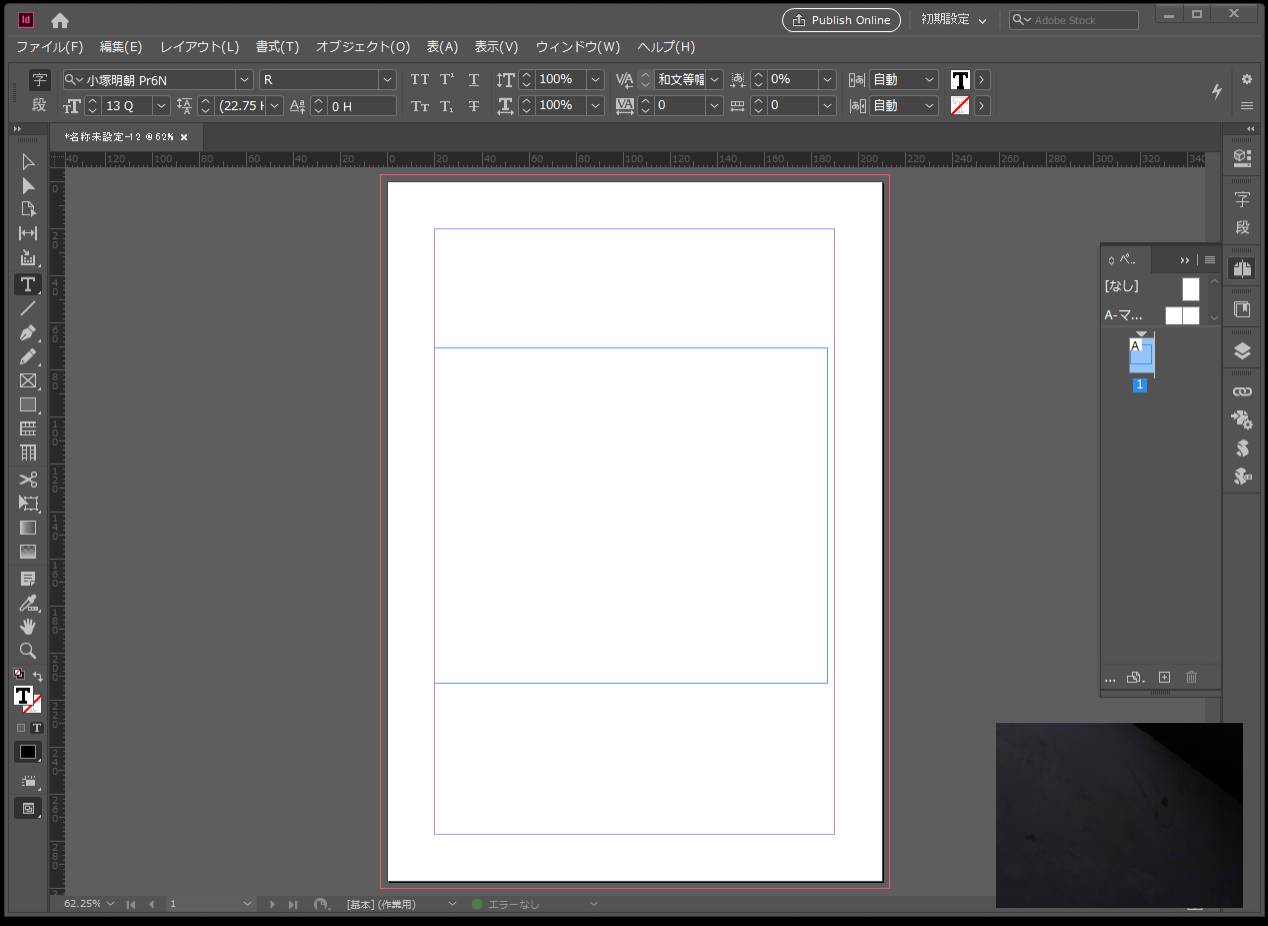Image resolution: width=1268 pixels, height=926 pixels.
Task: Select the Line tool
Action: 28,309
